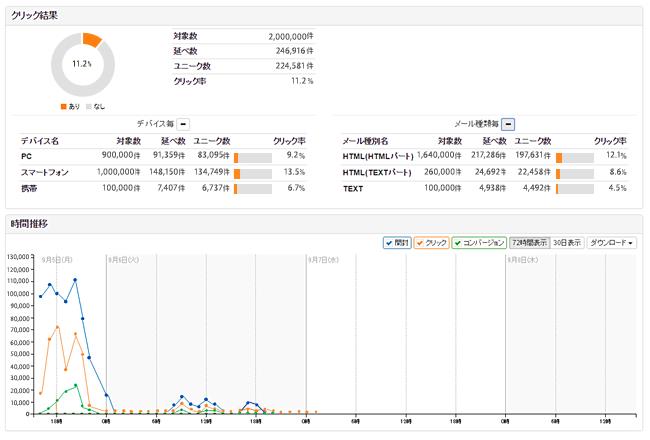Image resolution: width=650 pixels, height=440 pixels.
Task: Collapse the メール種類毎 section with minus button
Action: [508, 124]
